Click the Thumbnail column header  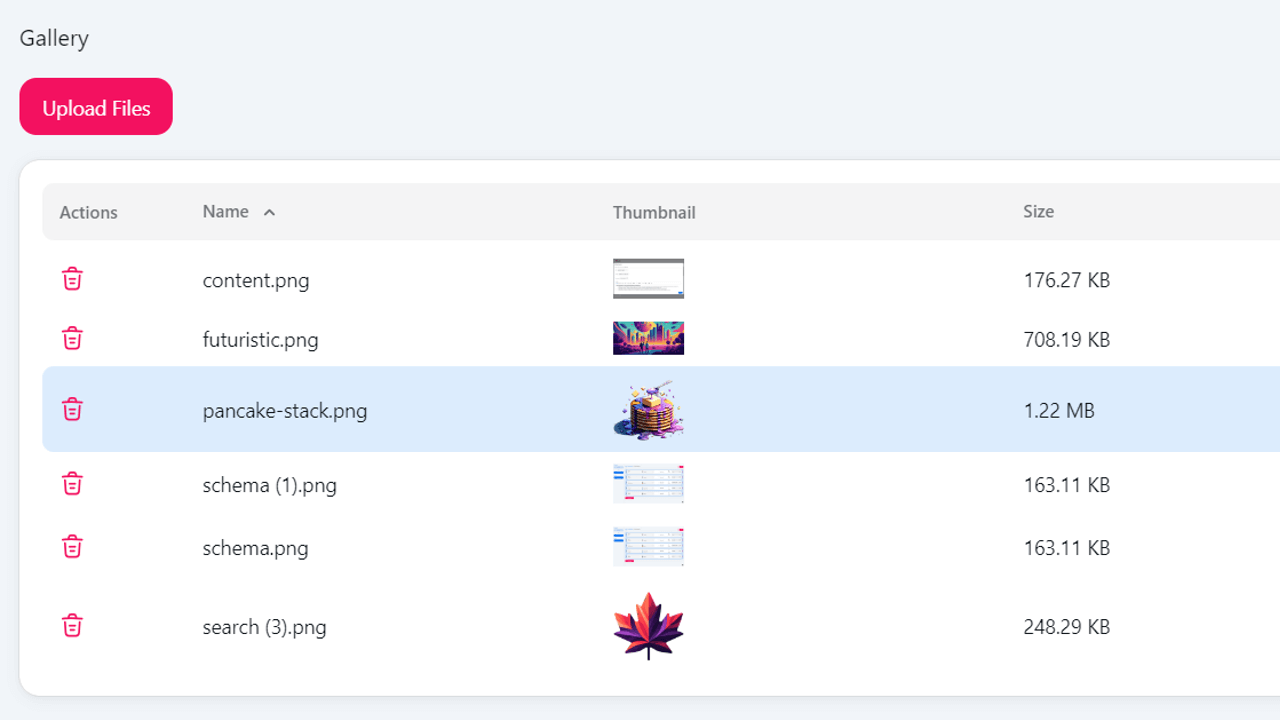point(654,212)
